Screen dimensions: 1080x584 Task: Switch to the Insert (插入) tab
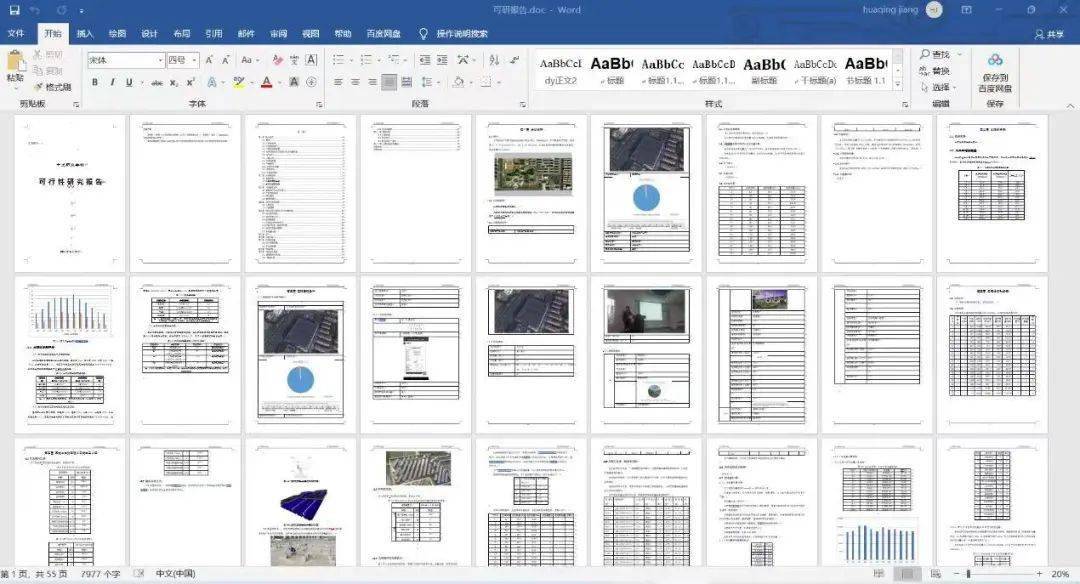[85, 33]
